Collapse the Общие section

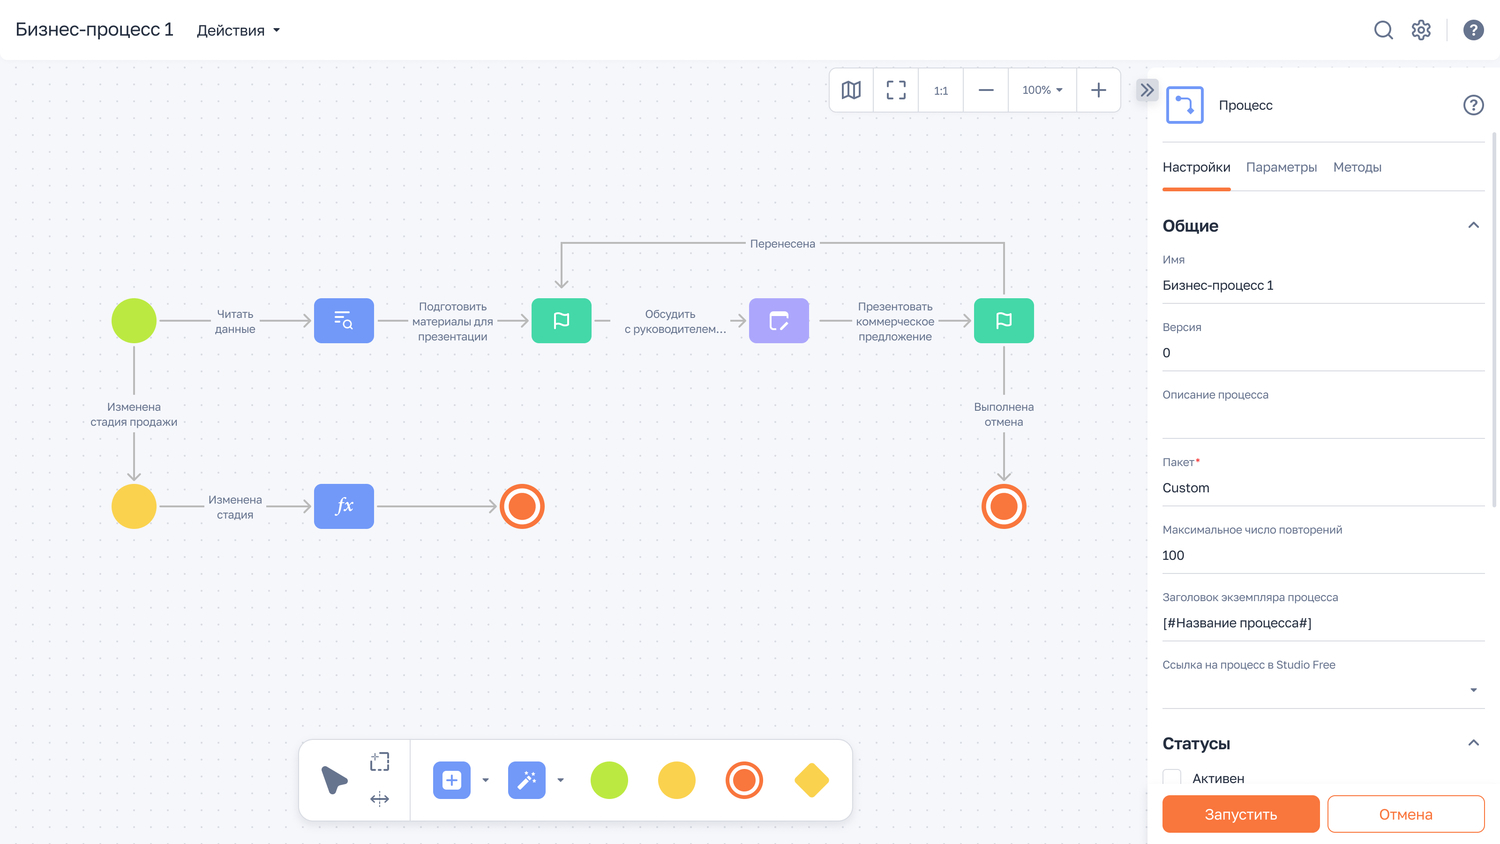pos(1473,226)
